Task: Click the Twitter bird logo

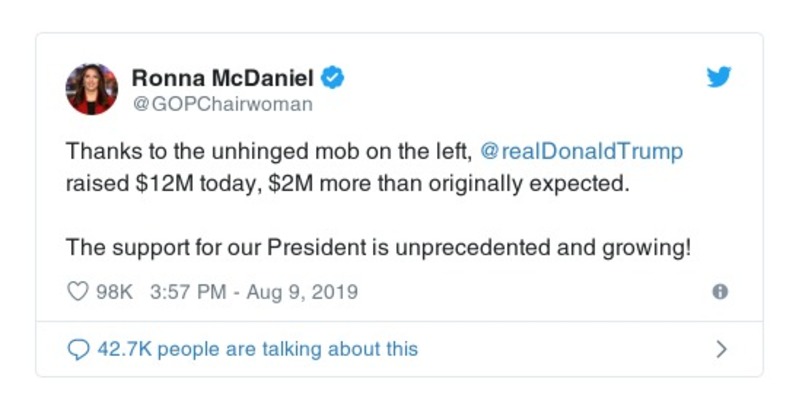Action: 718,78
